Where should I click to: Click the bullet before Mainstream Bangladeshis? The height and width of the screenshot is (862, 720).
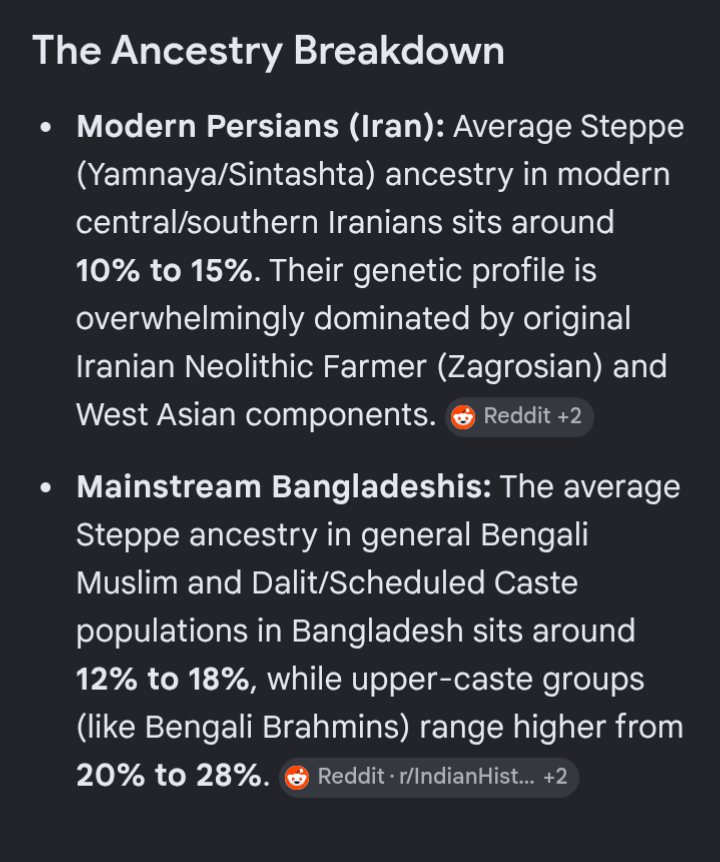46,488
